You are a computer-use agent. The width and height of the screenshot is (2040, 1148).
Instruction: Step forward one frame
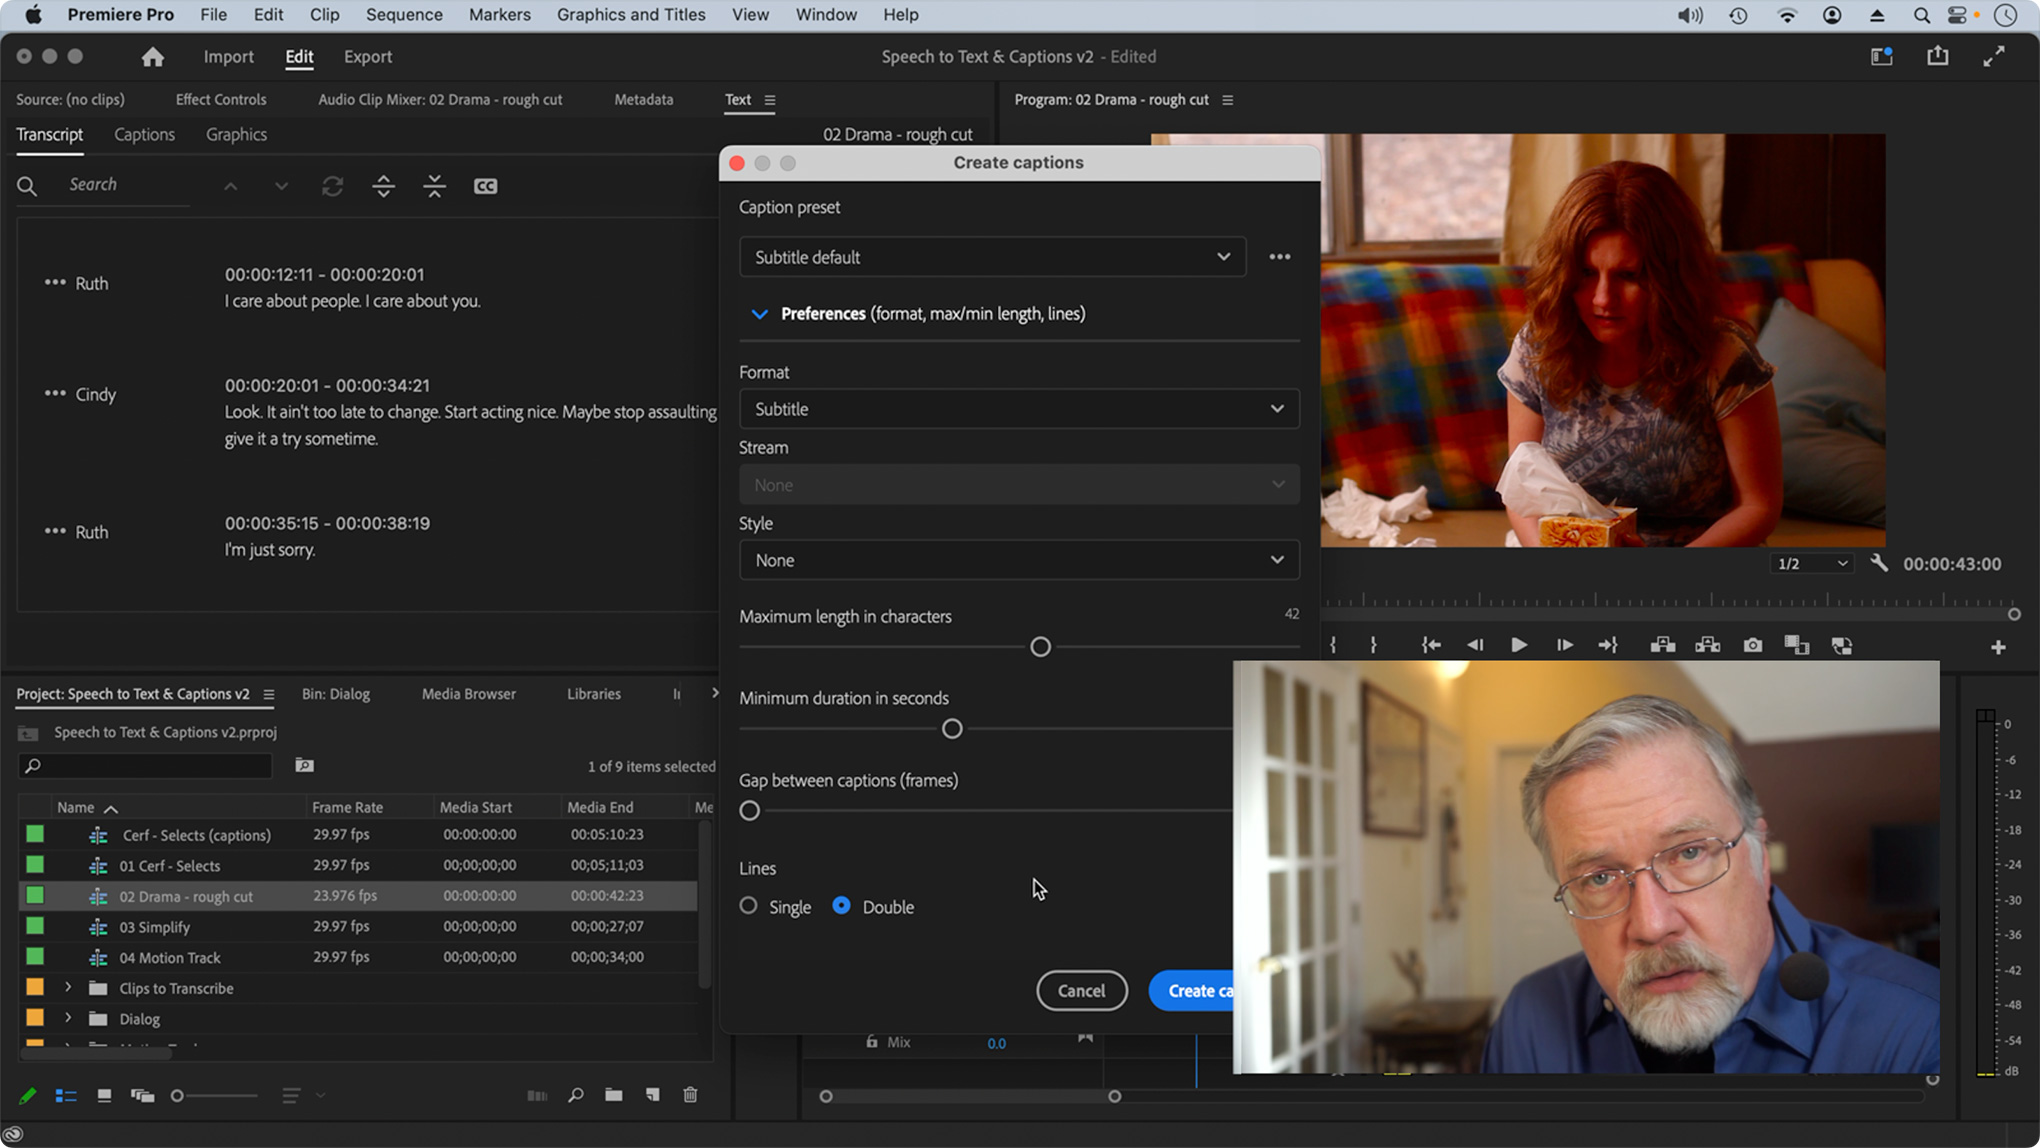1564,646
